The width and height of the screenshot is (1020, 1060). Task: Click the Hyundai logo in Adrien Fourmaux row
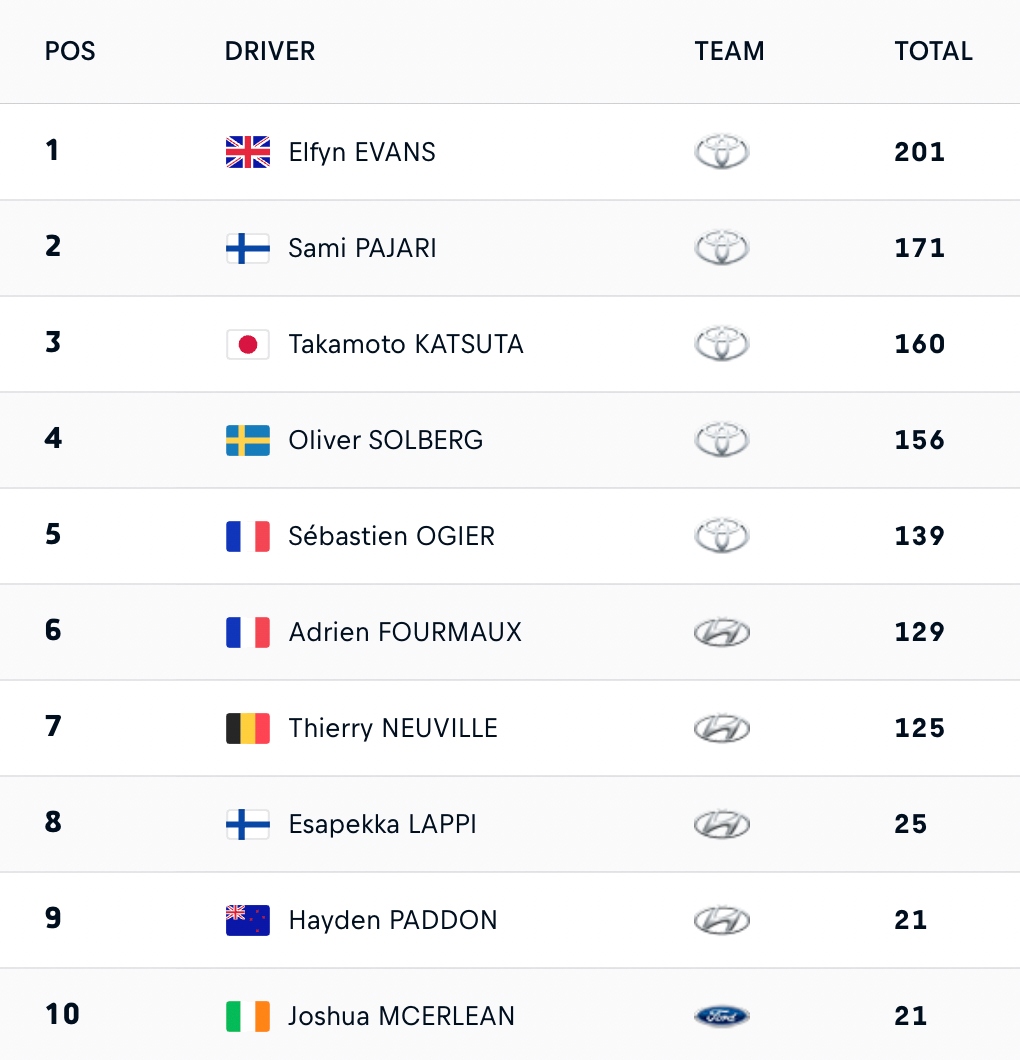pyautogui.click(x=722, y=632)
